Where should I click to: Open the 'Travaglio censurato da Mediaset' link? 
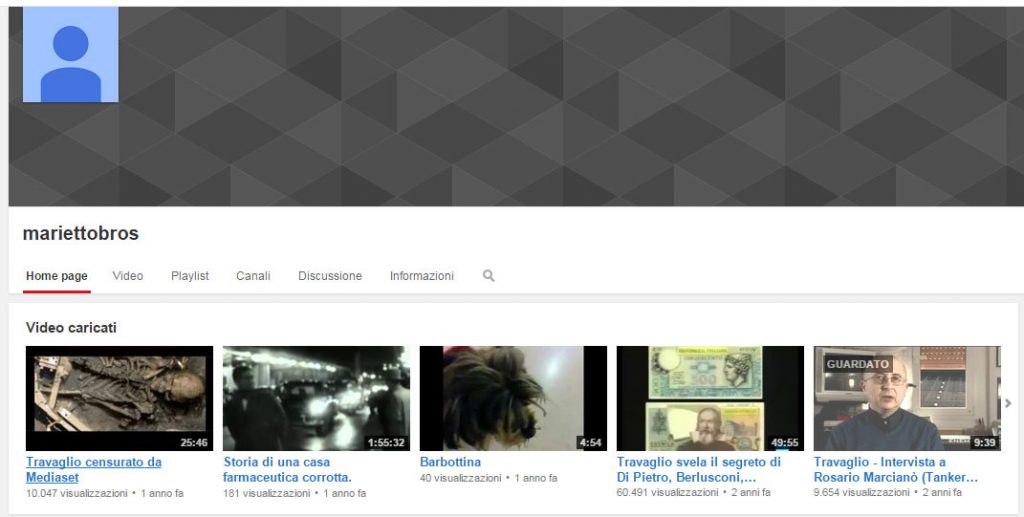pyautogui.click(x=94, y=469)
